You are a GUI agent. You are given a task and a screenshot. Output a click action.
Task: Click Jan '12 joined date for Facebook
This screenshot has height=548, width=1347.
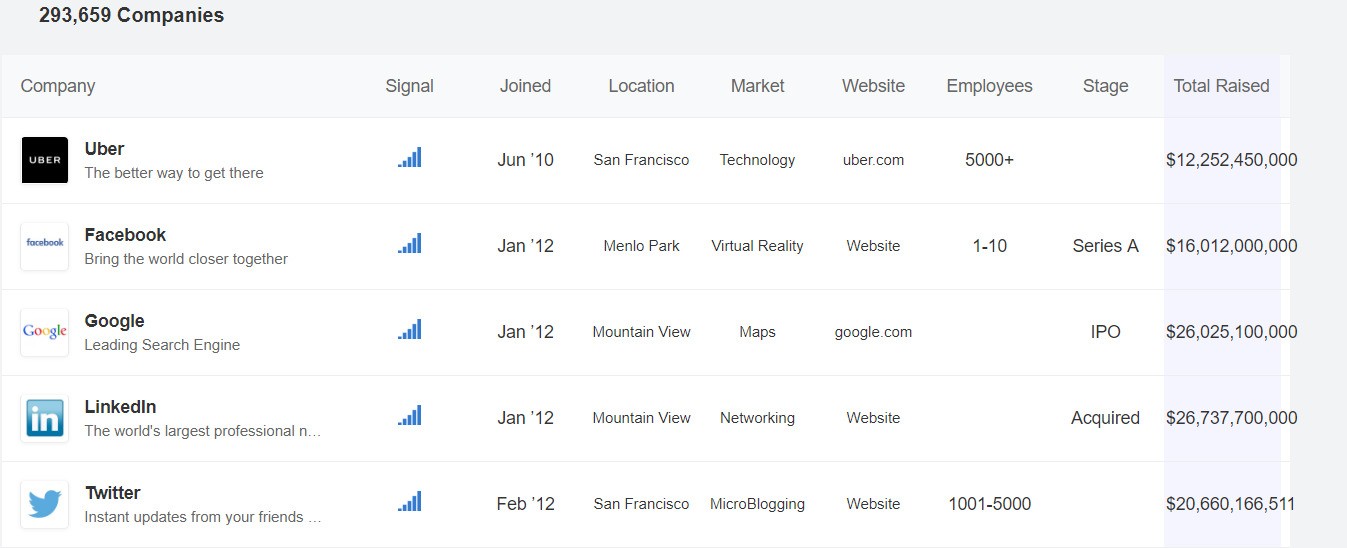pos(526,246)
